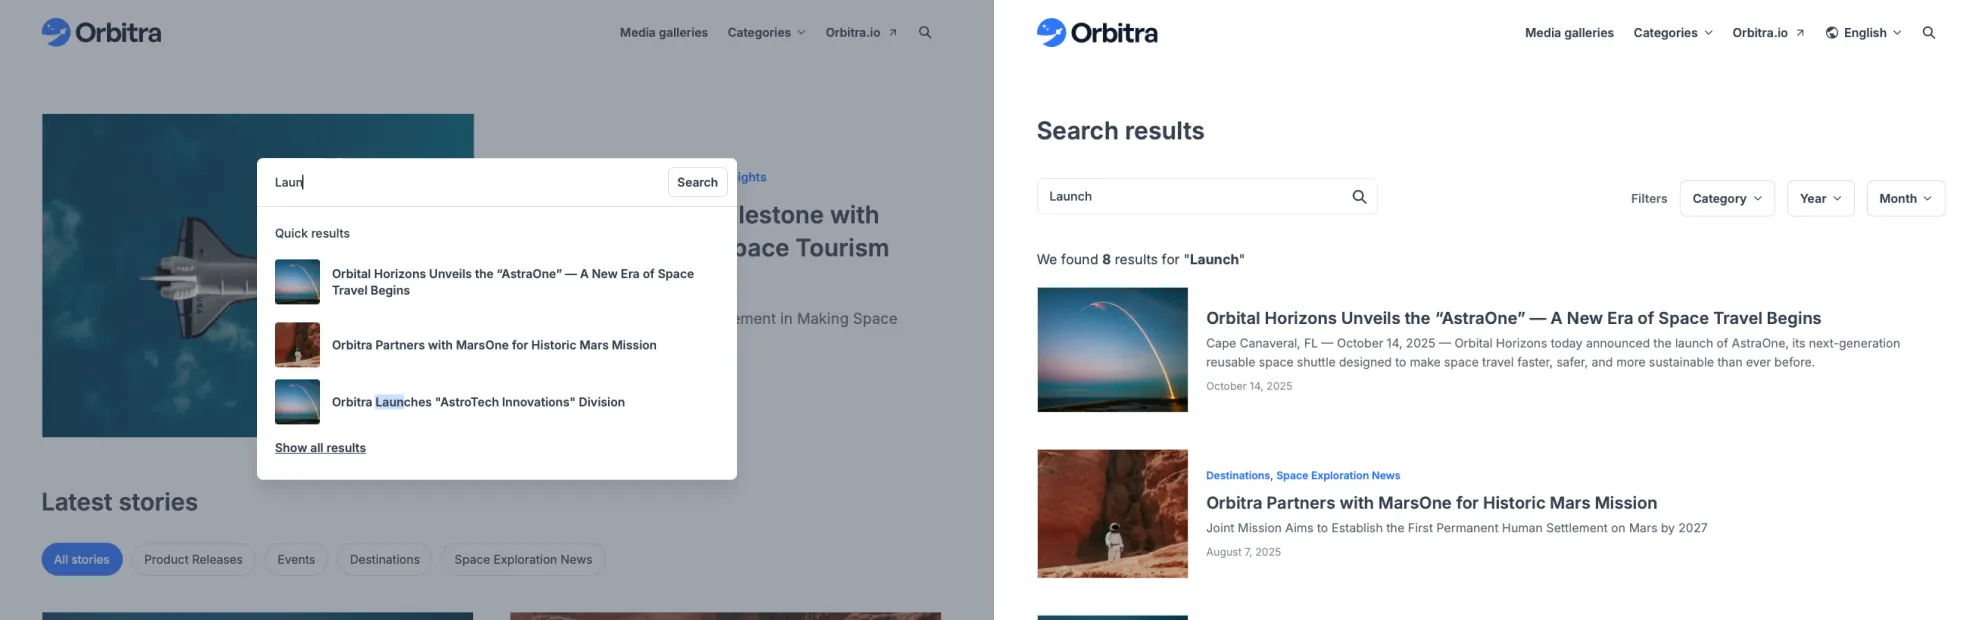Click into the popup search field containing Laun
The height and width of the screenshot is (620, 1988).
[x=465, y=182]
